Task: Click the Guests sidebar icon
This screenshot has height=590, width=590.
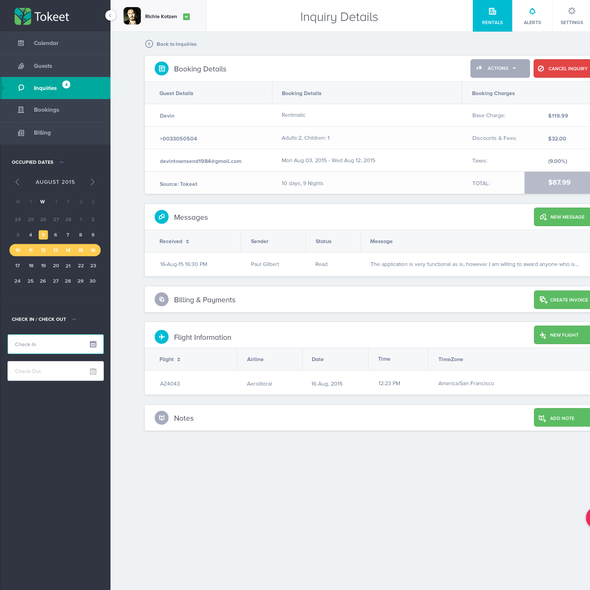Action: 21,66
